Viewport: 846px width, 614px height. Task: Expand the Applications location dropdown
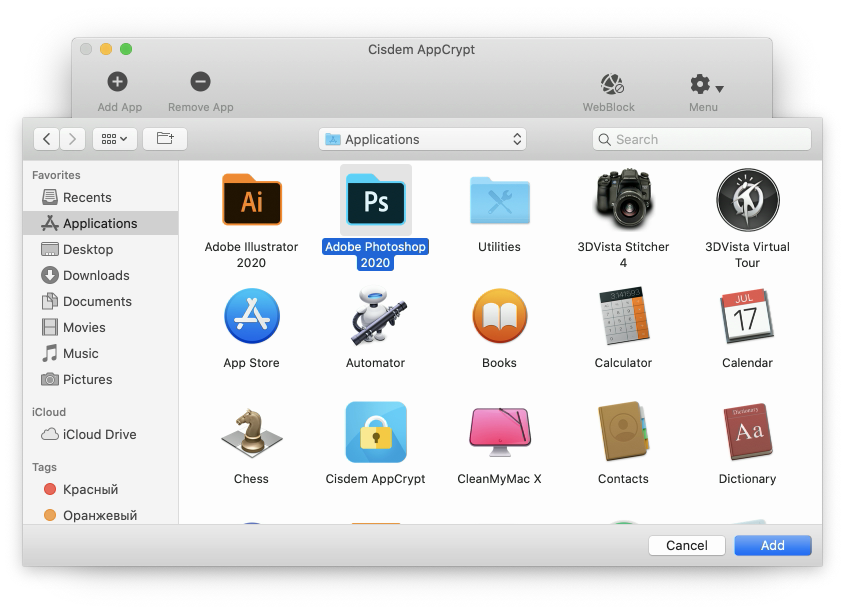(x=422, y=139)
